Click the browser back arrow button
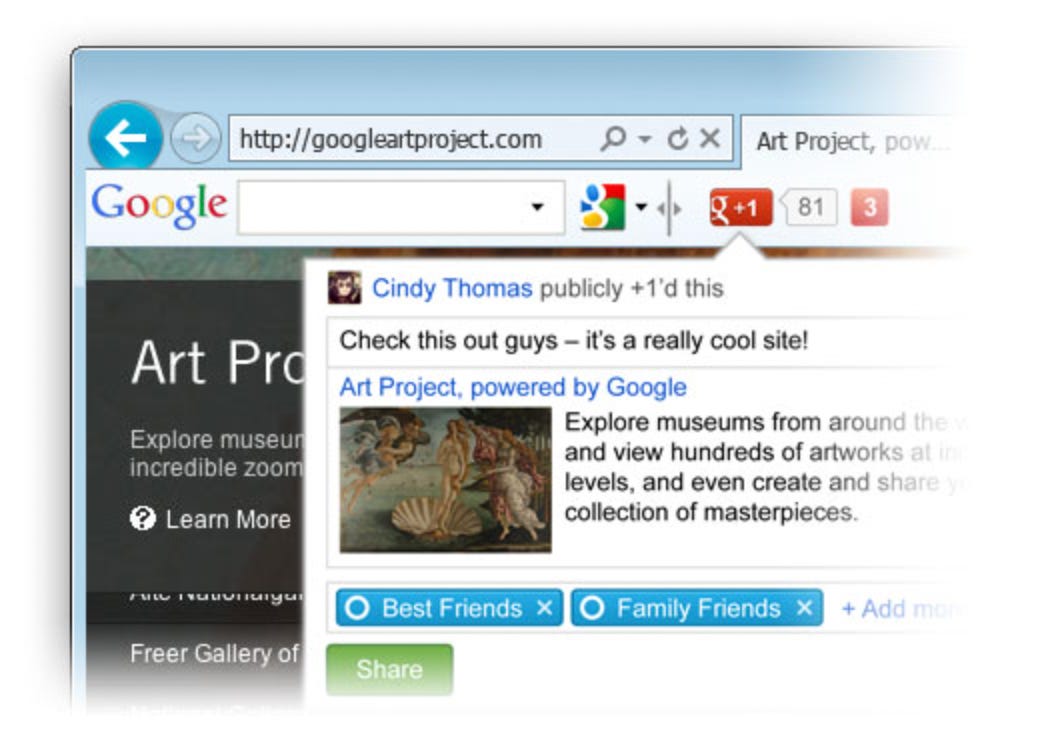This screenshot has height=730, width=1046. click(x=125, y=137)
